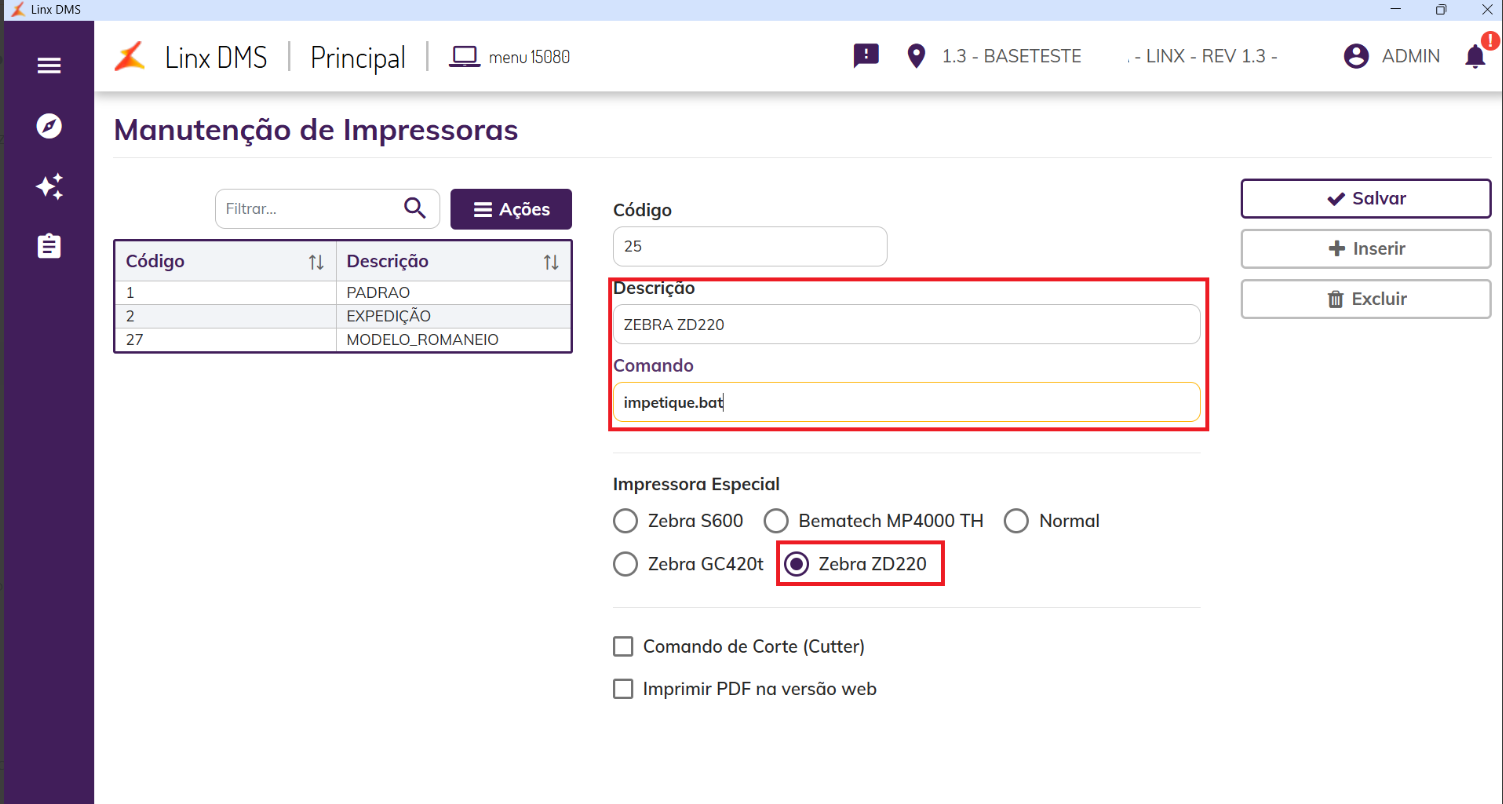Select the Normal printer radio button
The image size is (1503, 804).
[1016, 521]
